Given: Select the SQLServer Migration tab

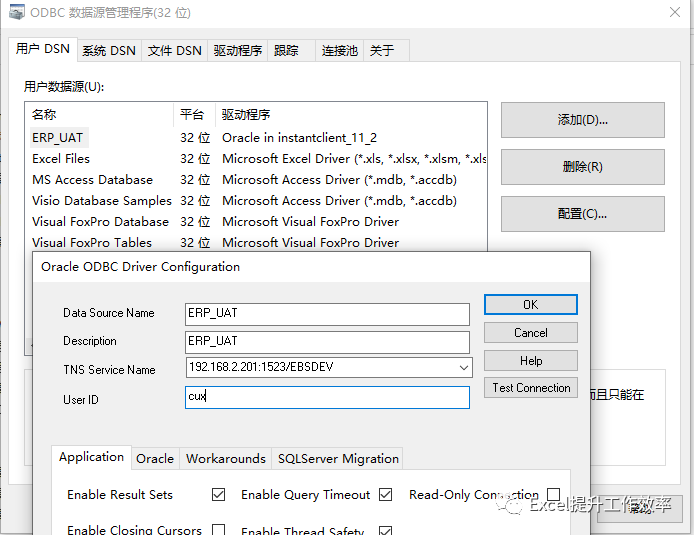Looking at the screenshot, I should click(338, 458).
